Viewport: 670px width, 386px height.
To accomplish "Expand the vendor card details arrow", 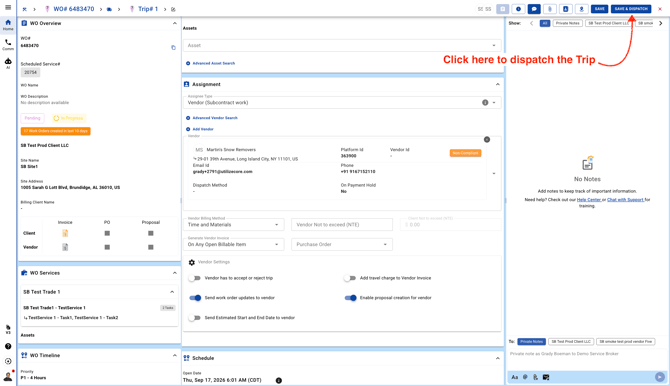I will click(494, 174).
